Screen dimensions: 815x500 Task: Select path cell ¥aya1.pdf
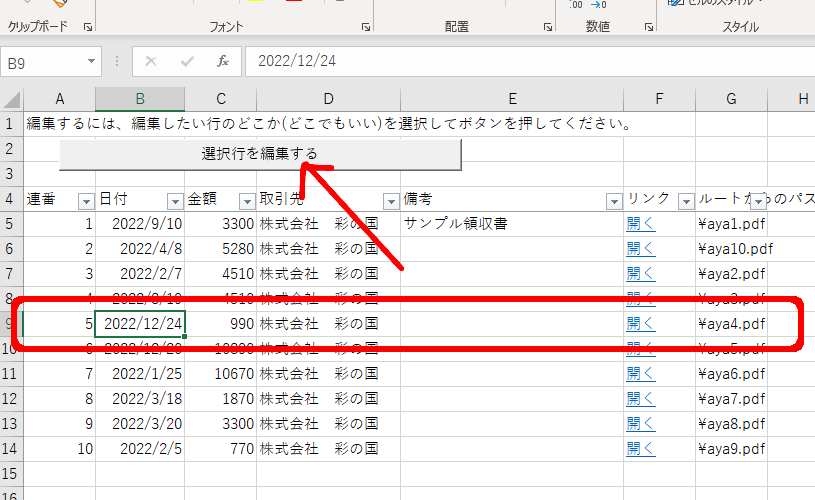click(731, 224)
